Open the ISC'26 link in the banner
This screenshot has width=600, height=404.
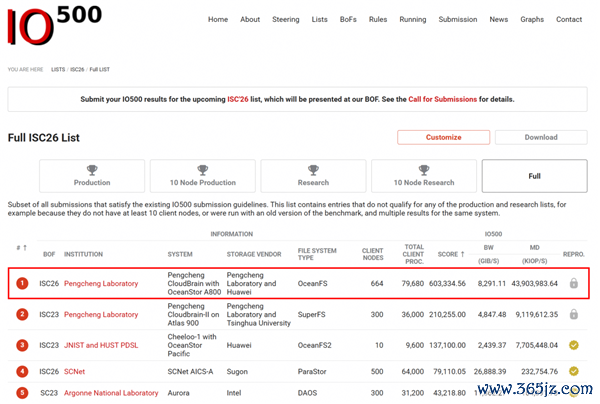pyautogui.click(x=238, y=99)
